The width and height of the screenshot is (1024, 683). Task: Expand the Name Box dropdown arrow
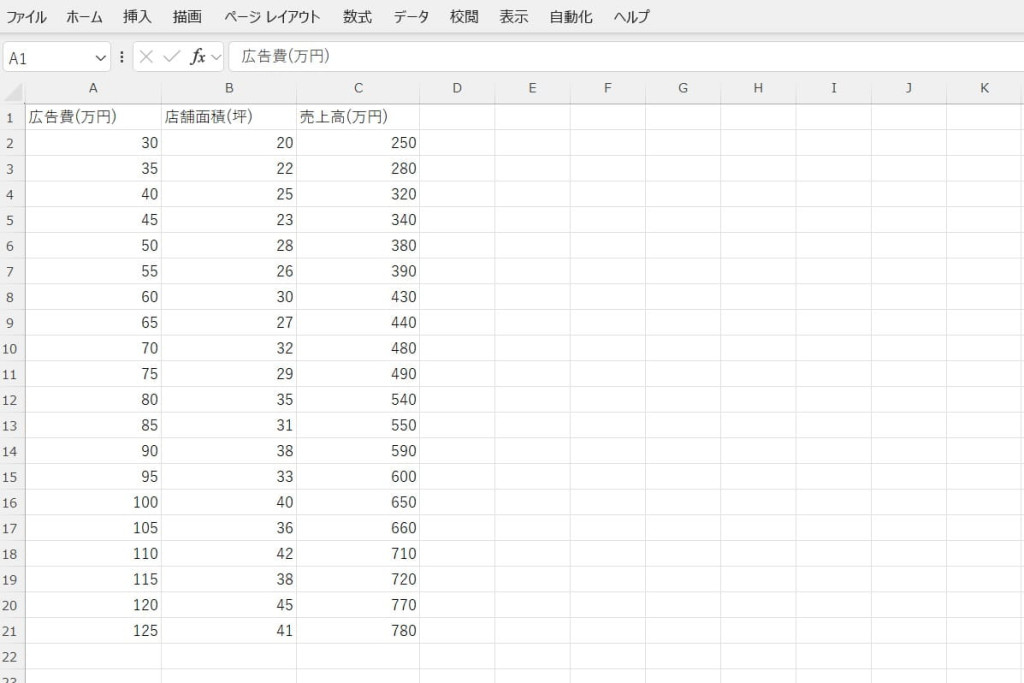(x=99, y=58)
